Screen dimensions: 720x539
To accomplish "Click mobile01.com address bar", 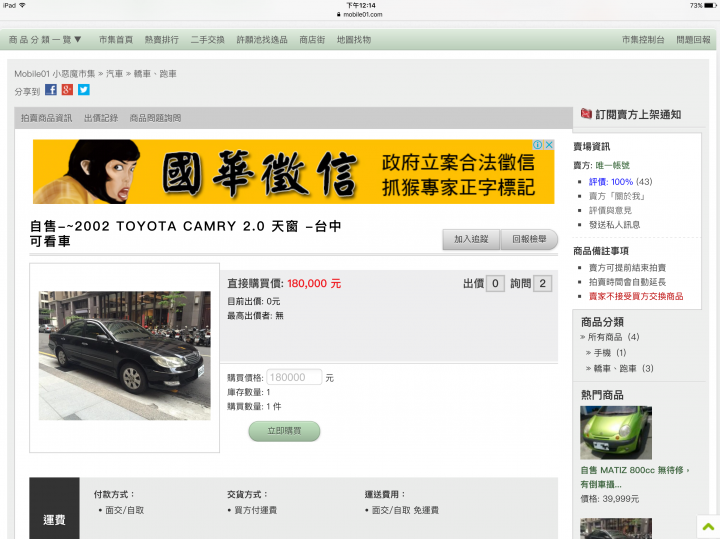I will pos(360,14).
